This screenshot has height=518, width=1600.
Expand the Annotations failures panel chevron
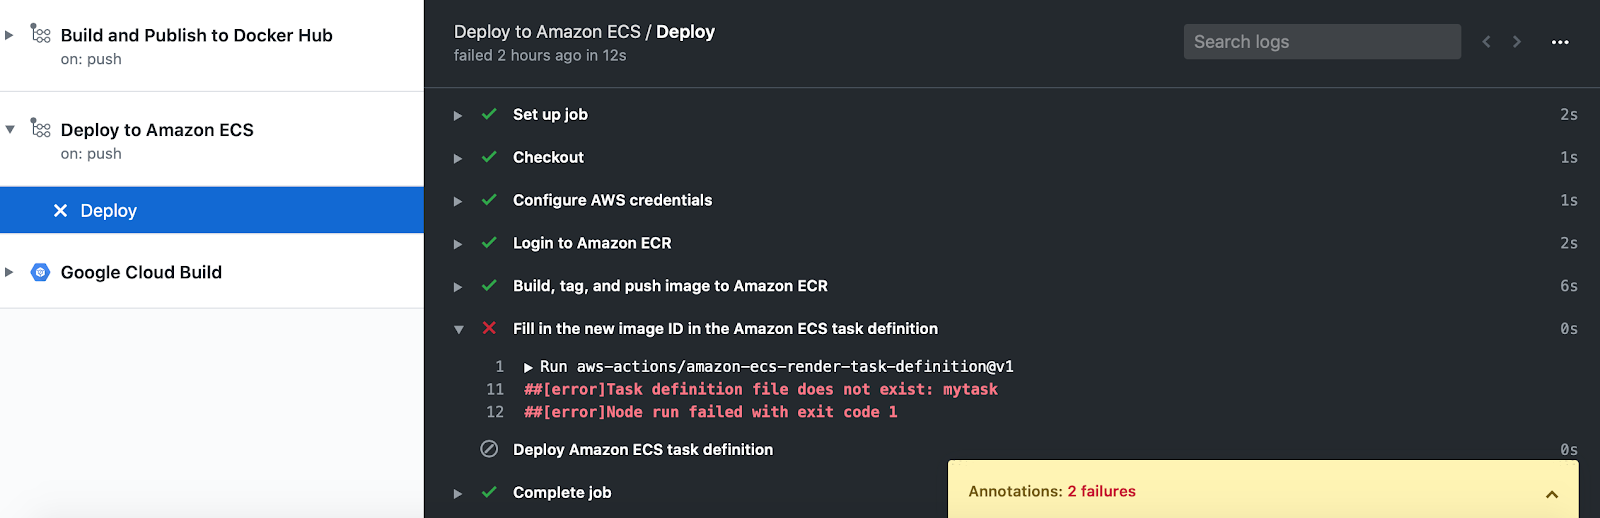[x=1551, y=493]
